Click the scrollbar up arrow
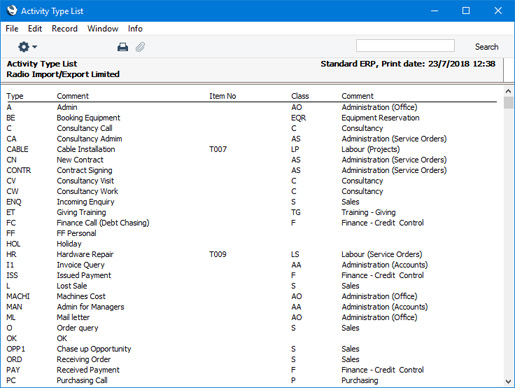Screen dimensions: 515x388 508,91
